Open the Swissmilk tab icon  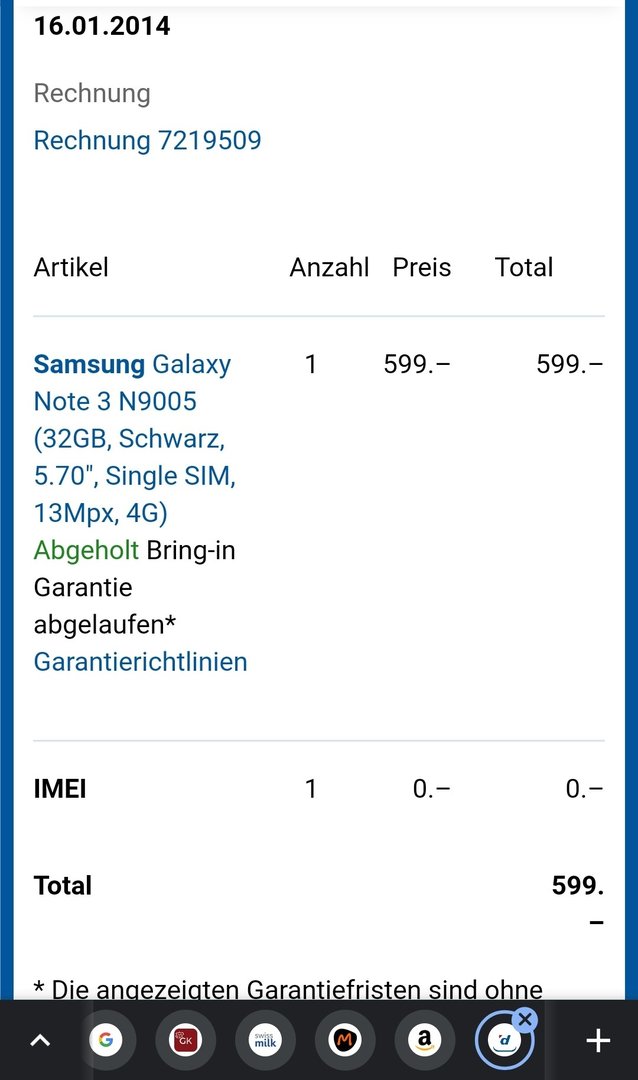(265, 1040)
